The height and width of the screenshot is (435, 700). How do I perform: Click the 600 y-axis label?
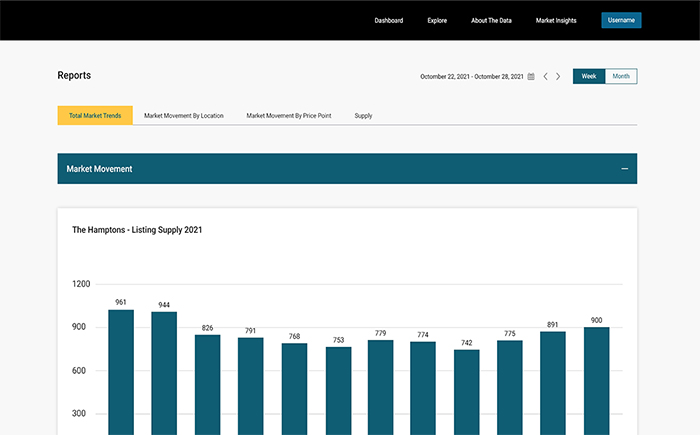(x=79, y=370)
